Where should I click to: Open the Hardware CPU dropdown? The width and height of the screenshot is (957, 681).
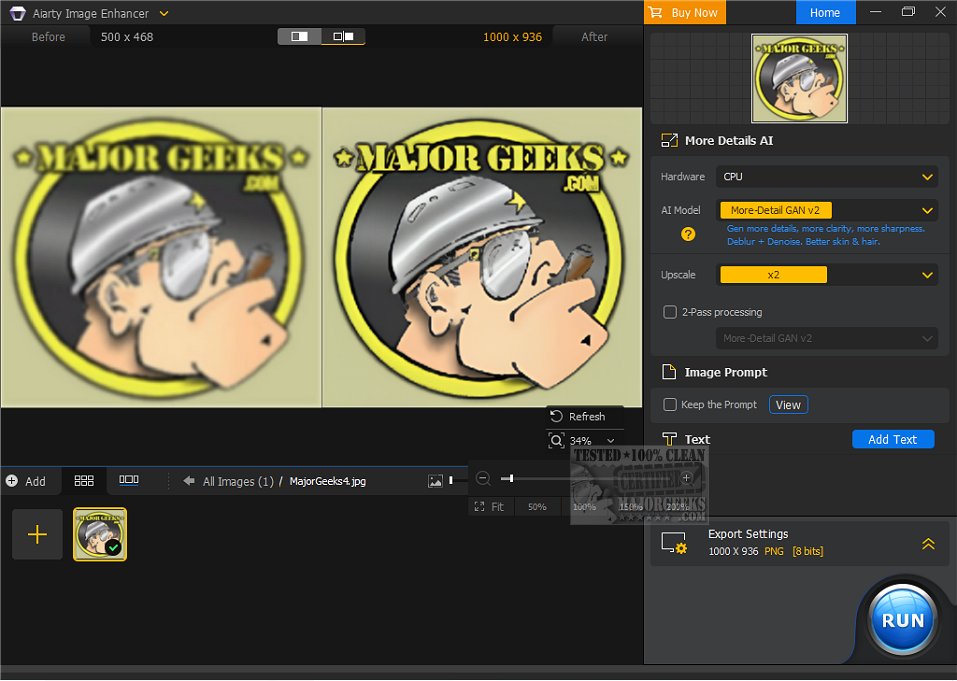(x=827, y=177)
